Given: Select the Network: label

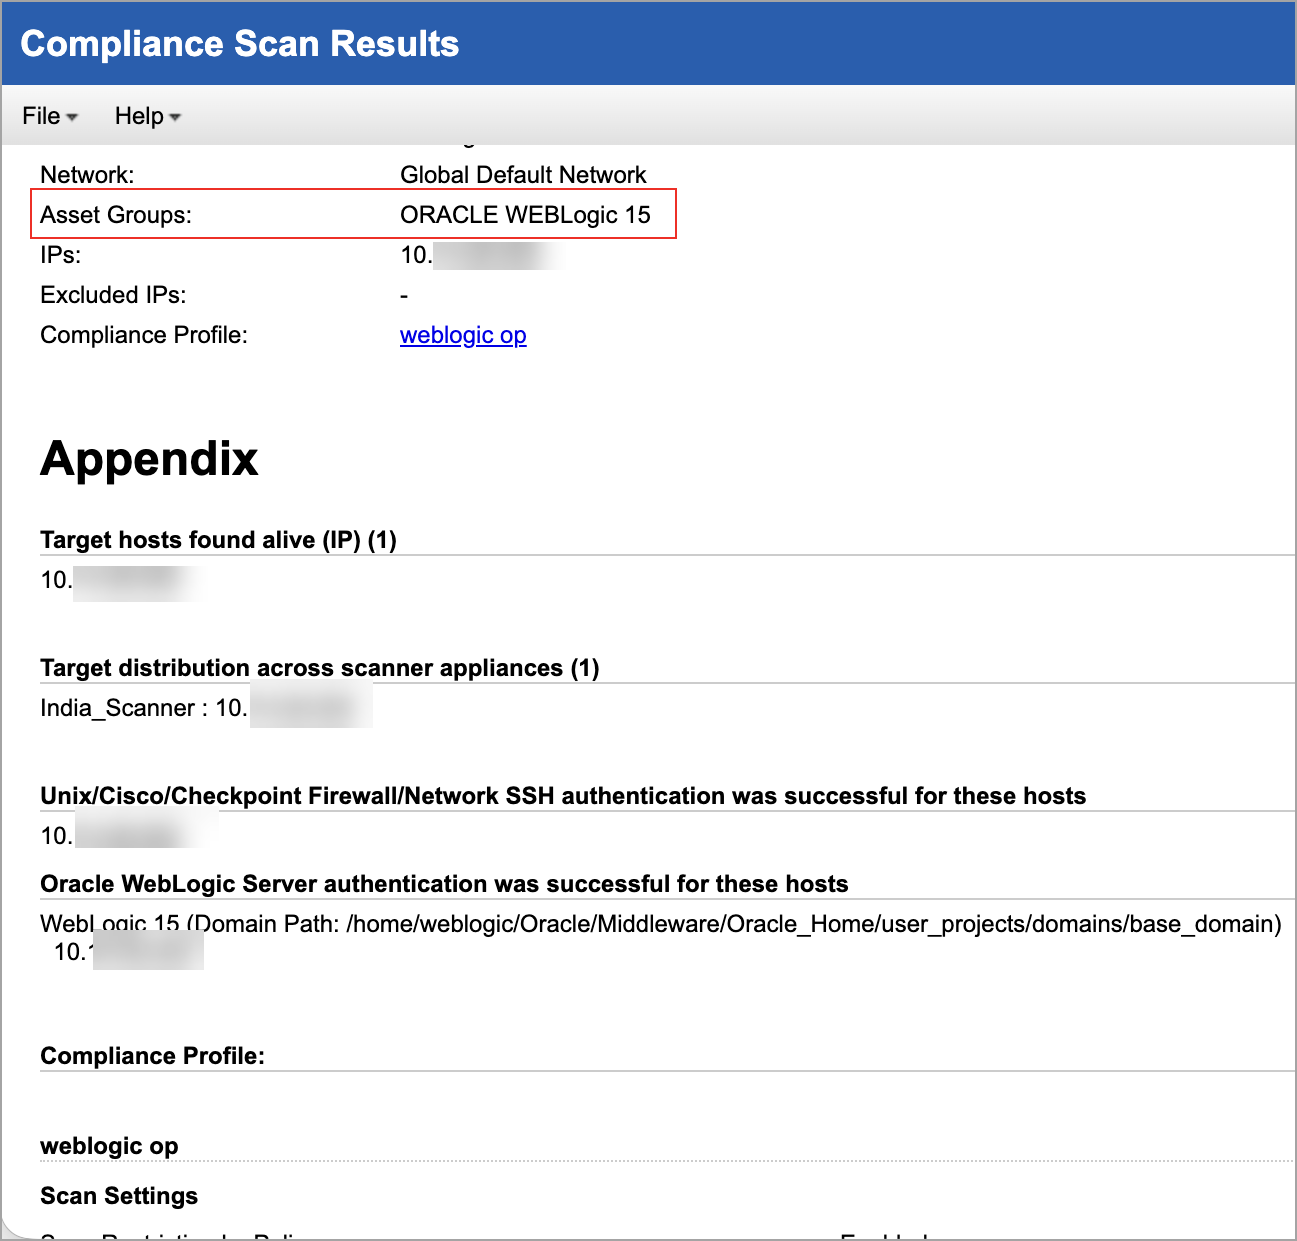Looking at the screenshot, I should pyautogui.click(x=87, y=175).
